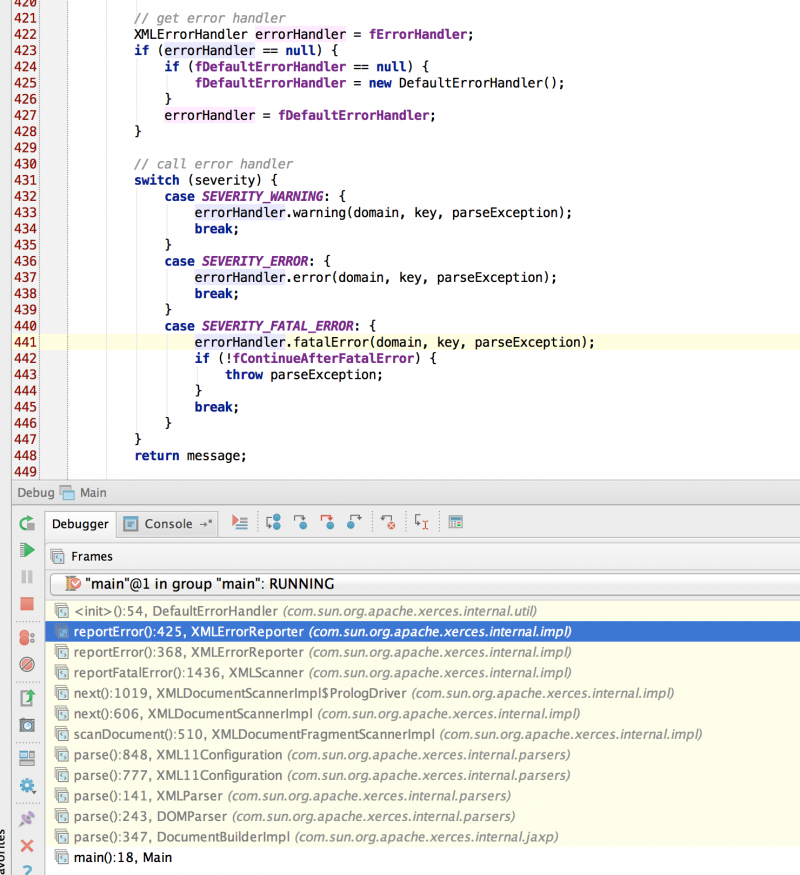Click the Force Step Into icon

coord(327,522)
